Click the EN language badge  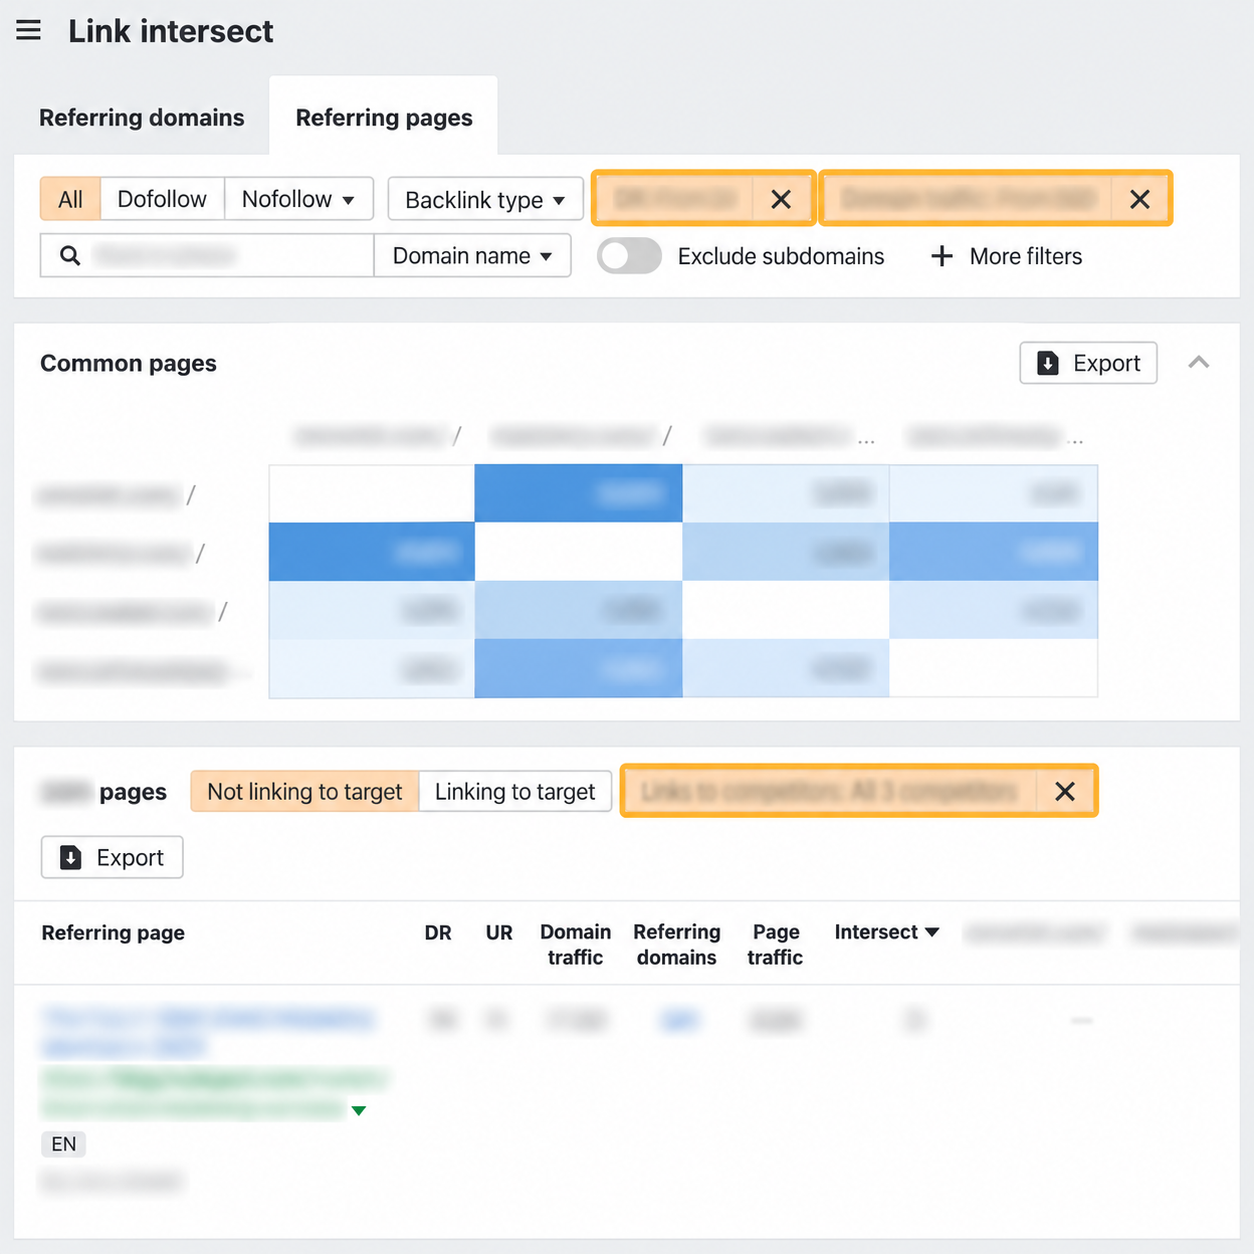click(x=64, y=1144)
